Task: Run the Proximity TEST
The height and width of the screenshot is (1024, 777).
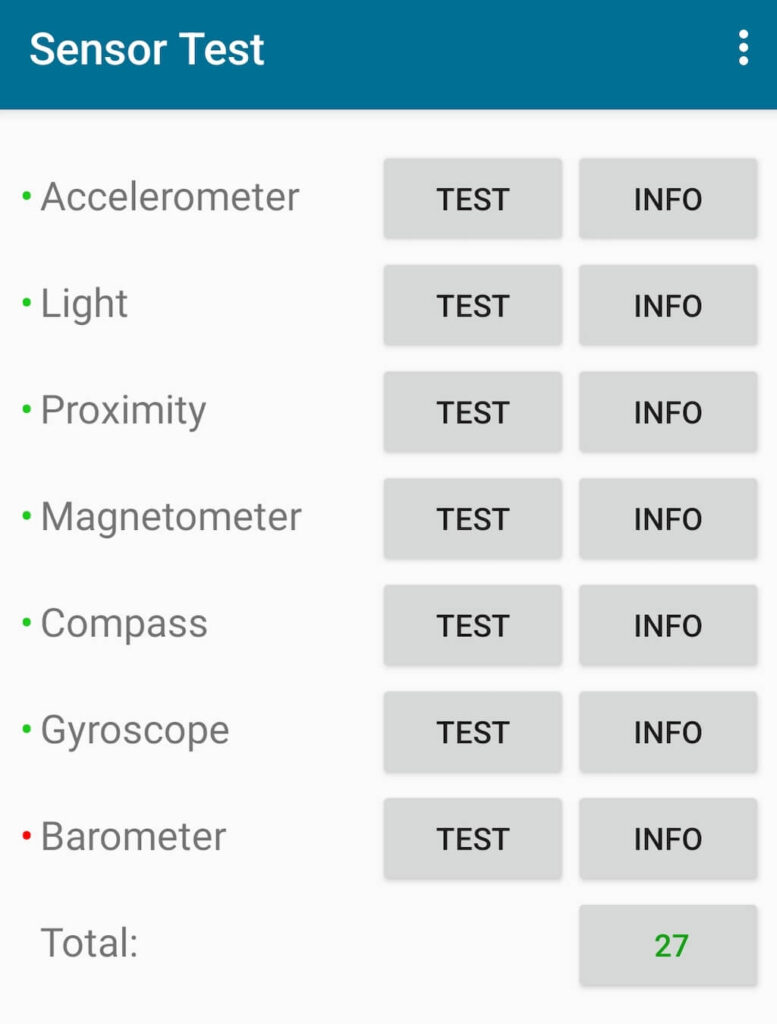Action: point(472,411)
